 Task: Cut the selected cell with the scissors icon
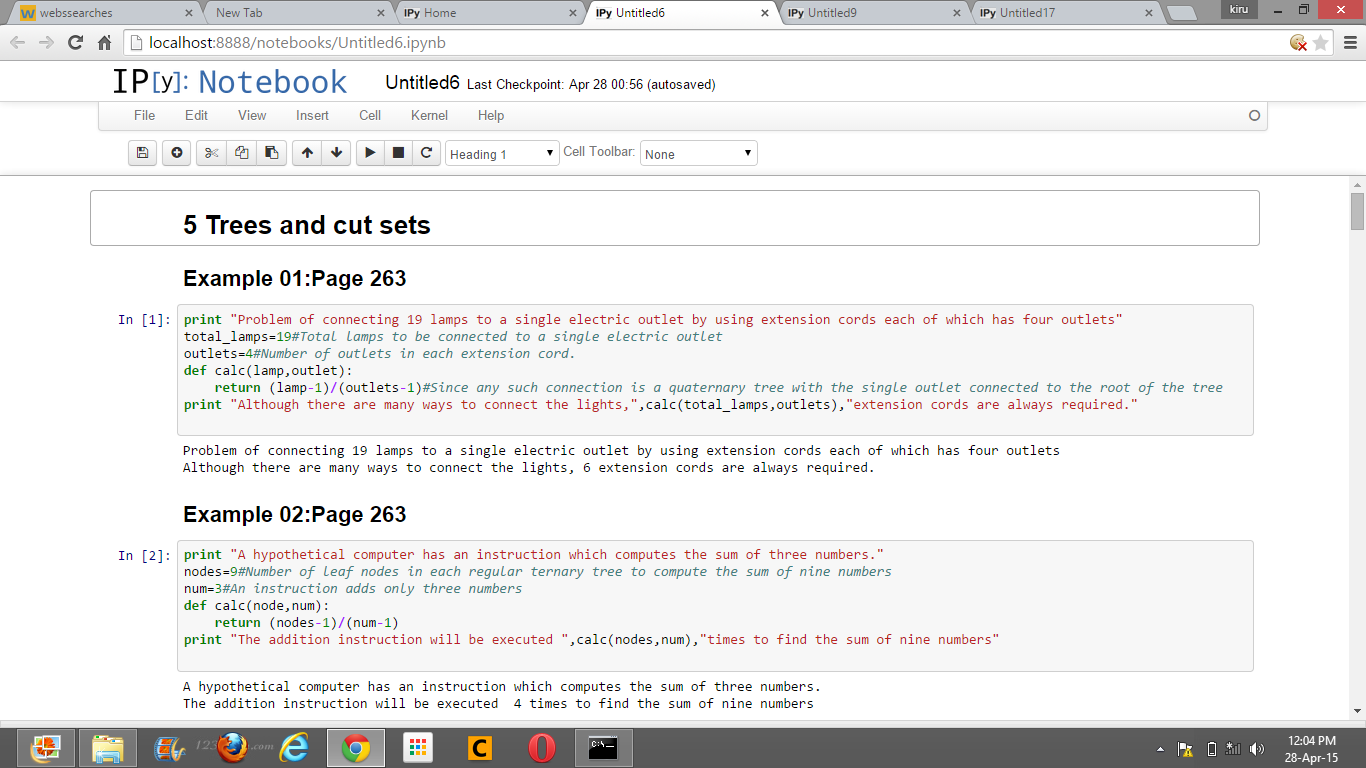point(211,153)
